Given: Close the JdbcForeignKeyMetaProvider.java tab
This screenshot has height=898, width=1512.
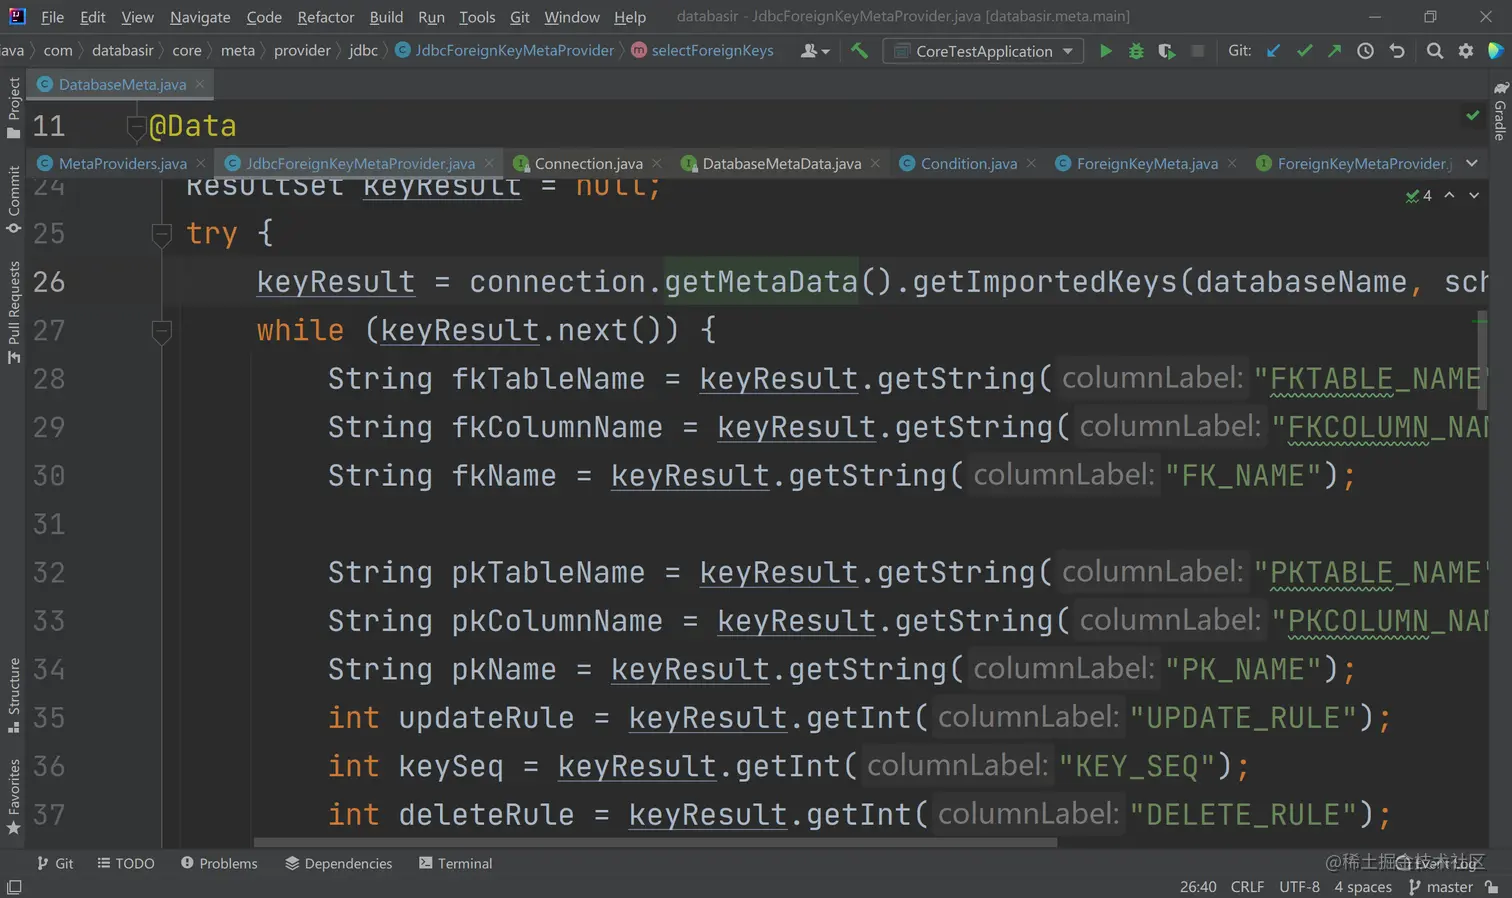Looking at the screenshot, I should click(489, 163).
